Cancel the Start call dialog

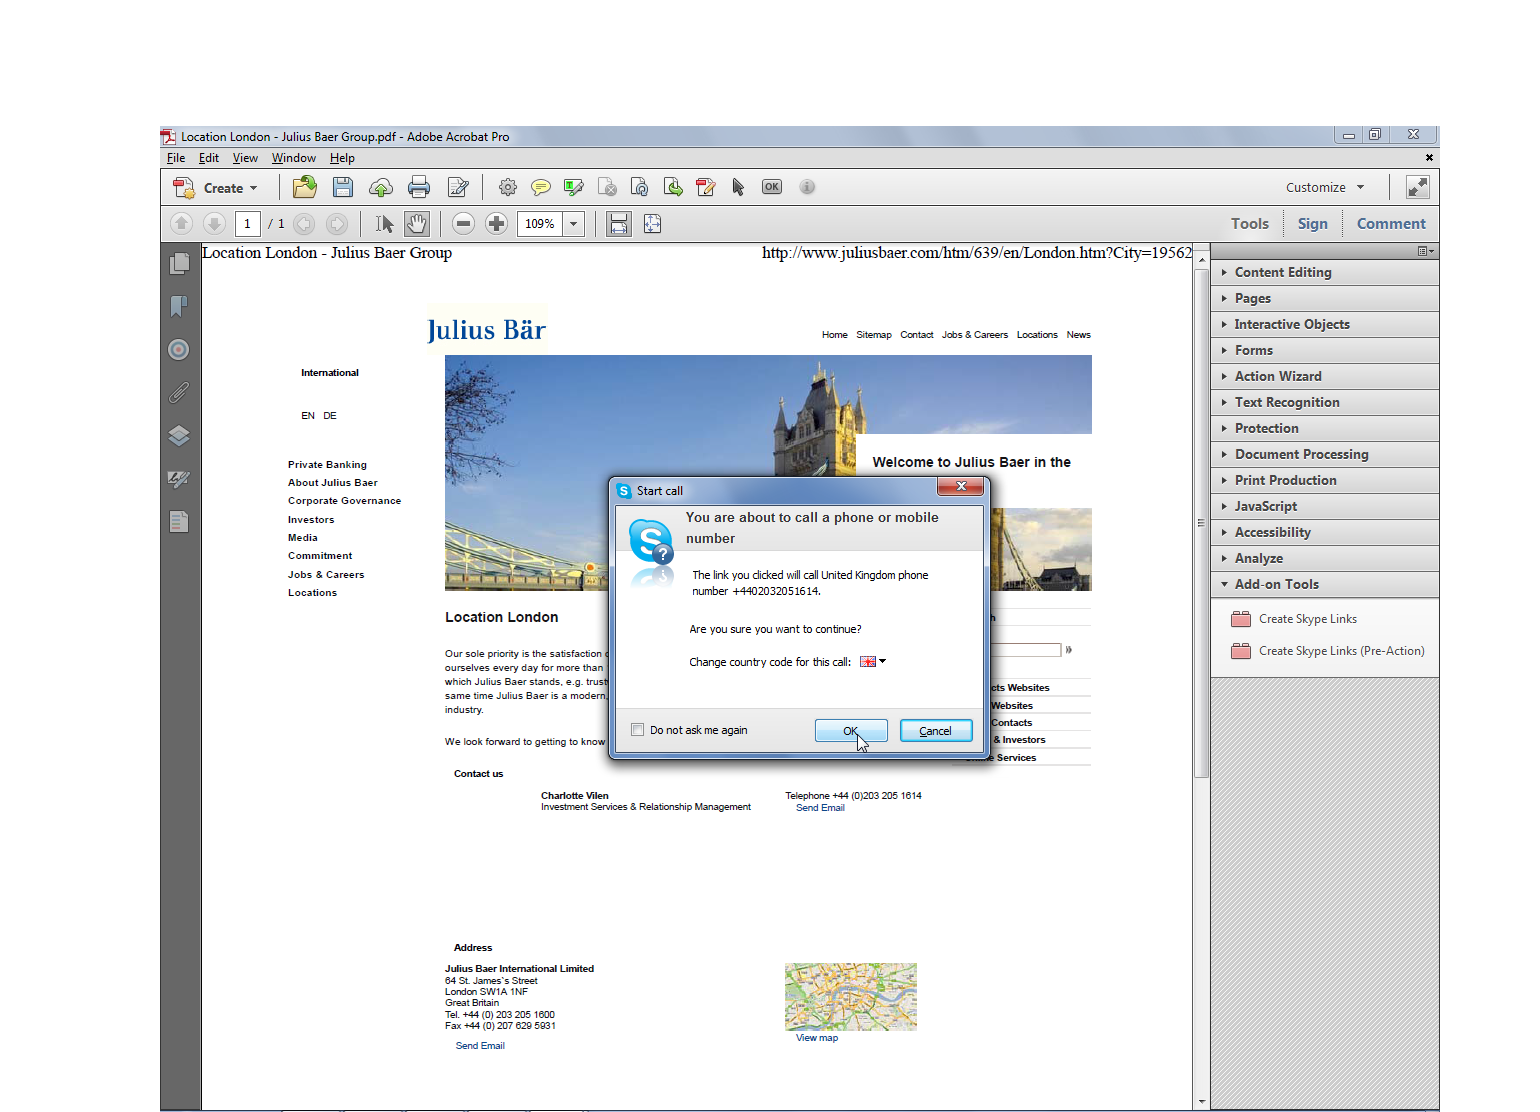(x=936, y=731)
